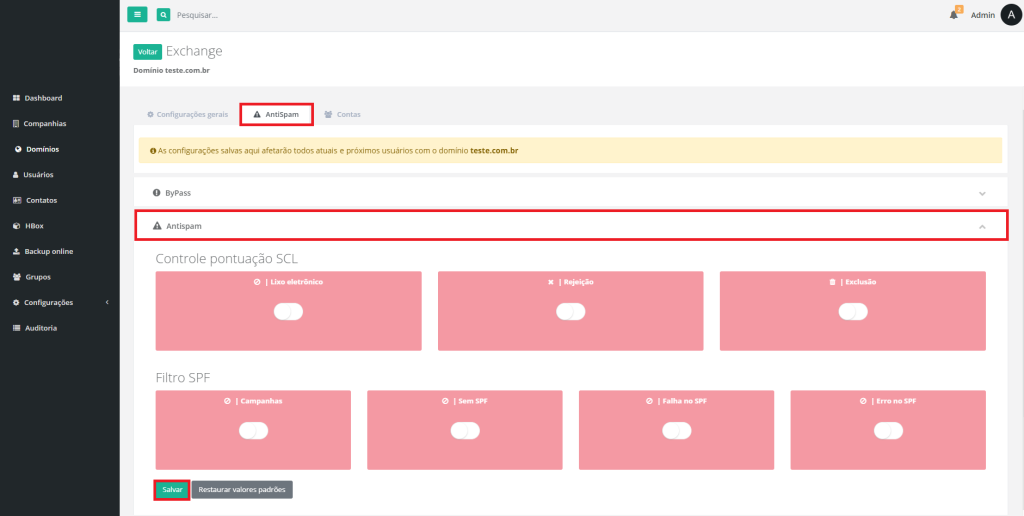Screen dimensions: 1024x516
Task: Click the warning triangle icon on AntiSpam tab
Action: [257, 114]
